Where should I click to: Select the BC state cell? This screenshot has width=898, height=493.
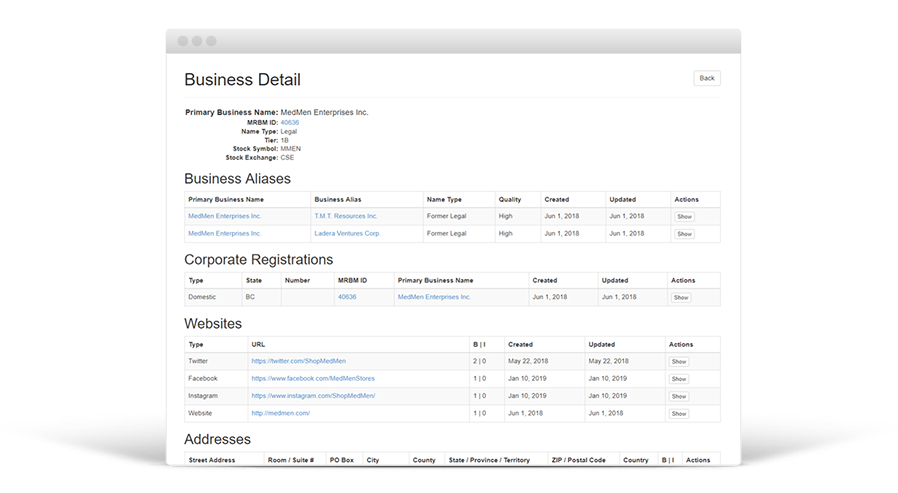[x=250, y=297]
